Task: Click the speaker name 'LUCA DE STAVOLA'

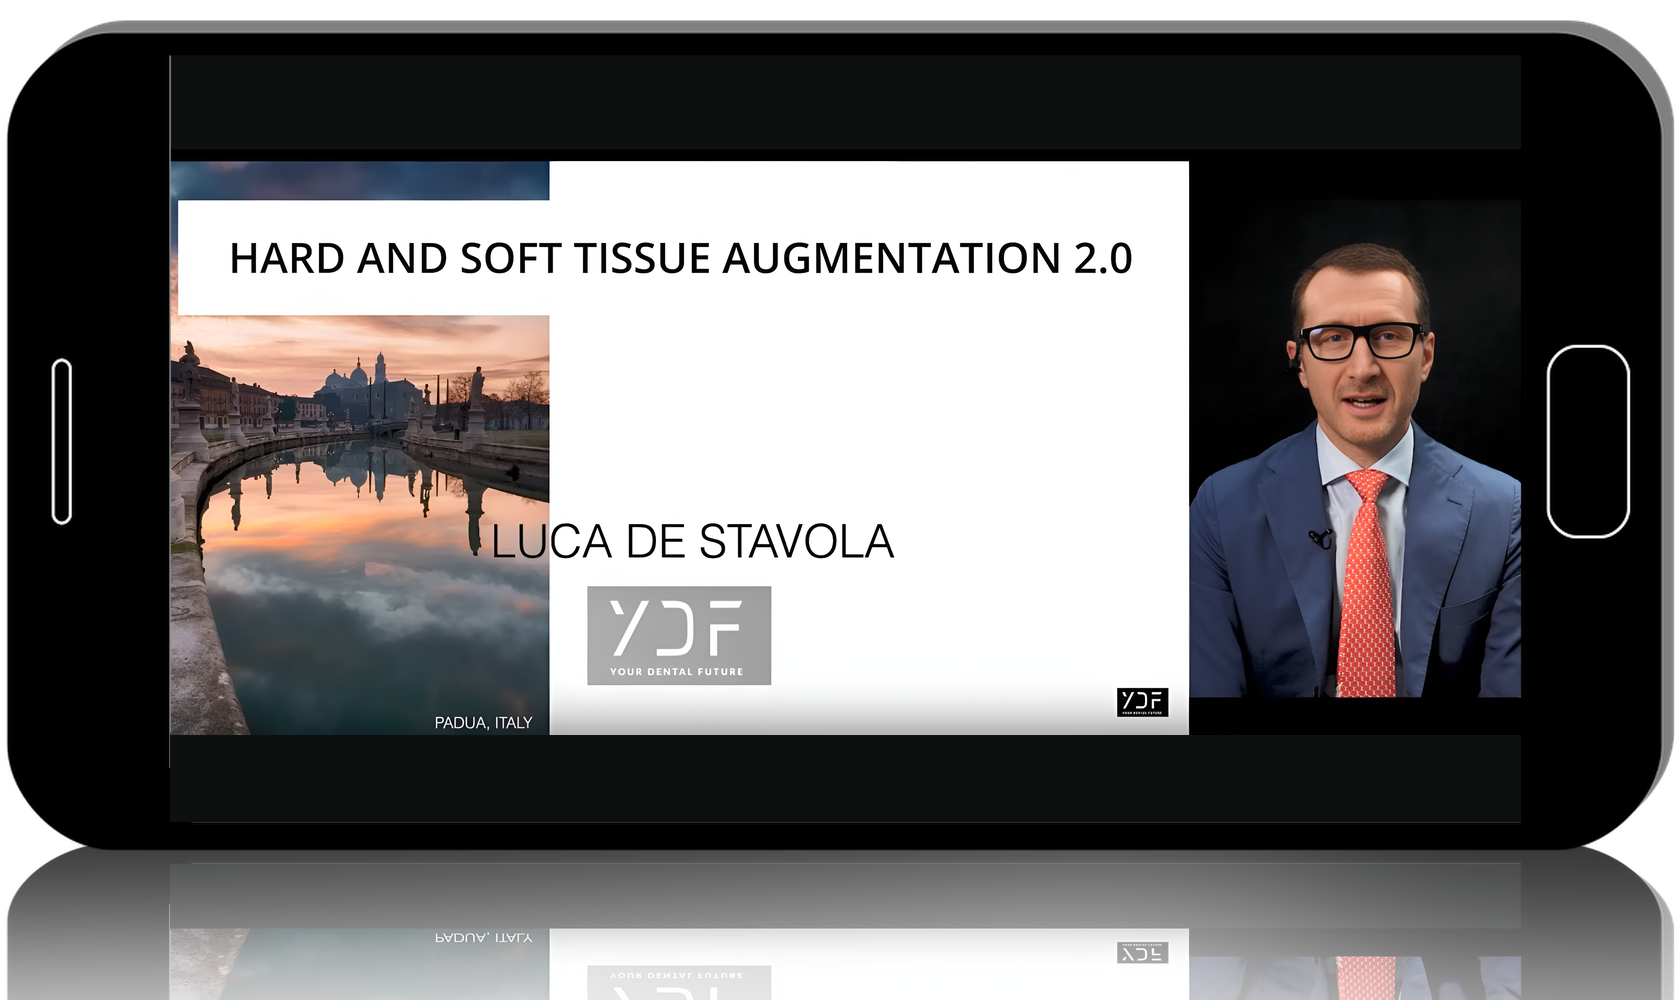Action: [x=692, y=542]
